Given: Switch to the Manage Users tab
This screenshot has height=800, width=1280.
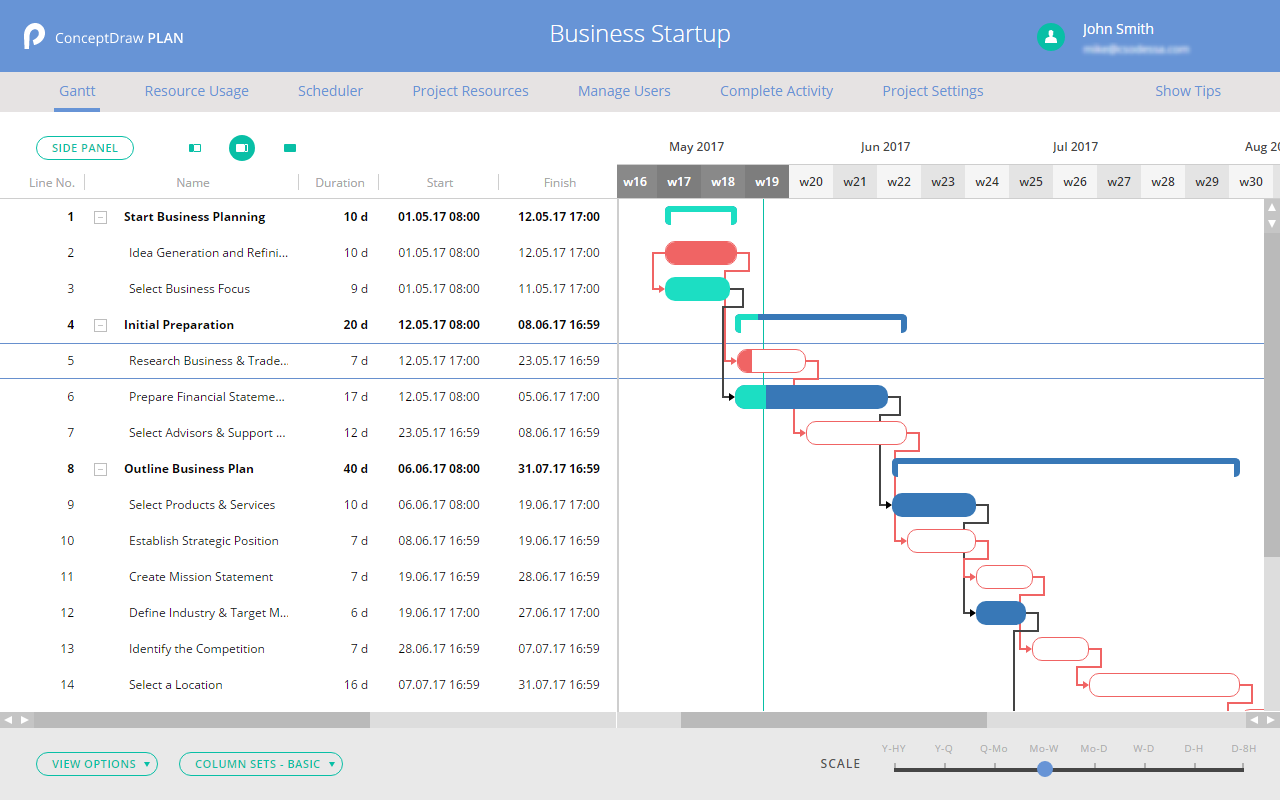Looking at the screenshot, I should coord(624,91).
